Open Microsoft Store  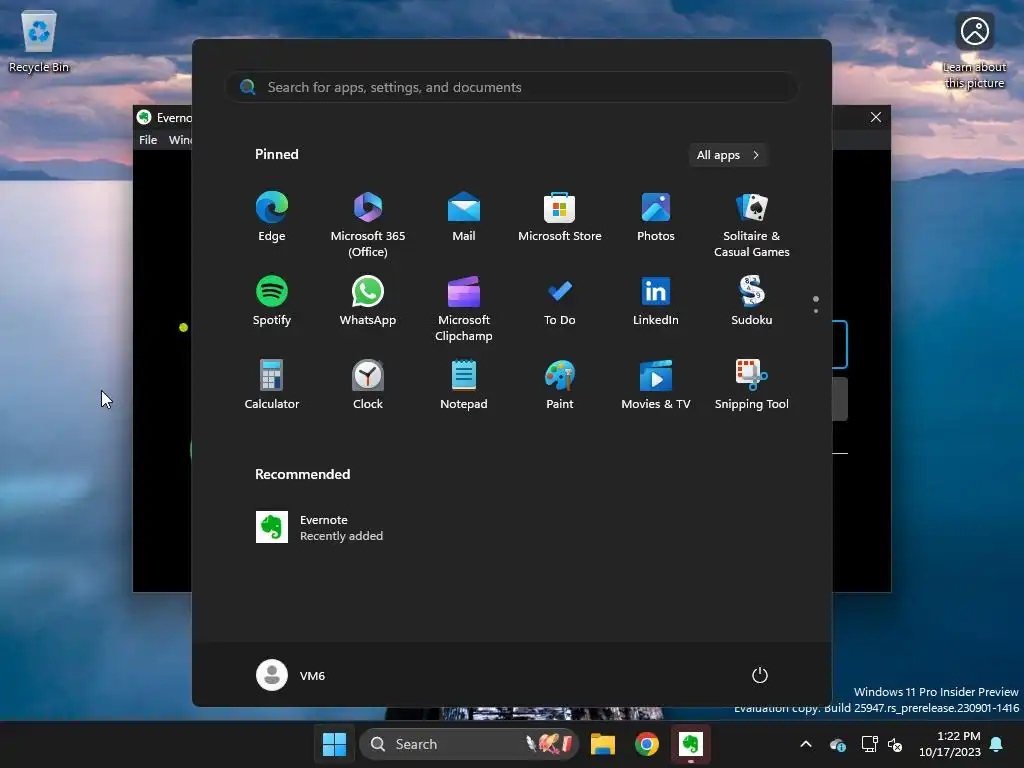click(x=560, y=217)
